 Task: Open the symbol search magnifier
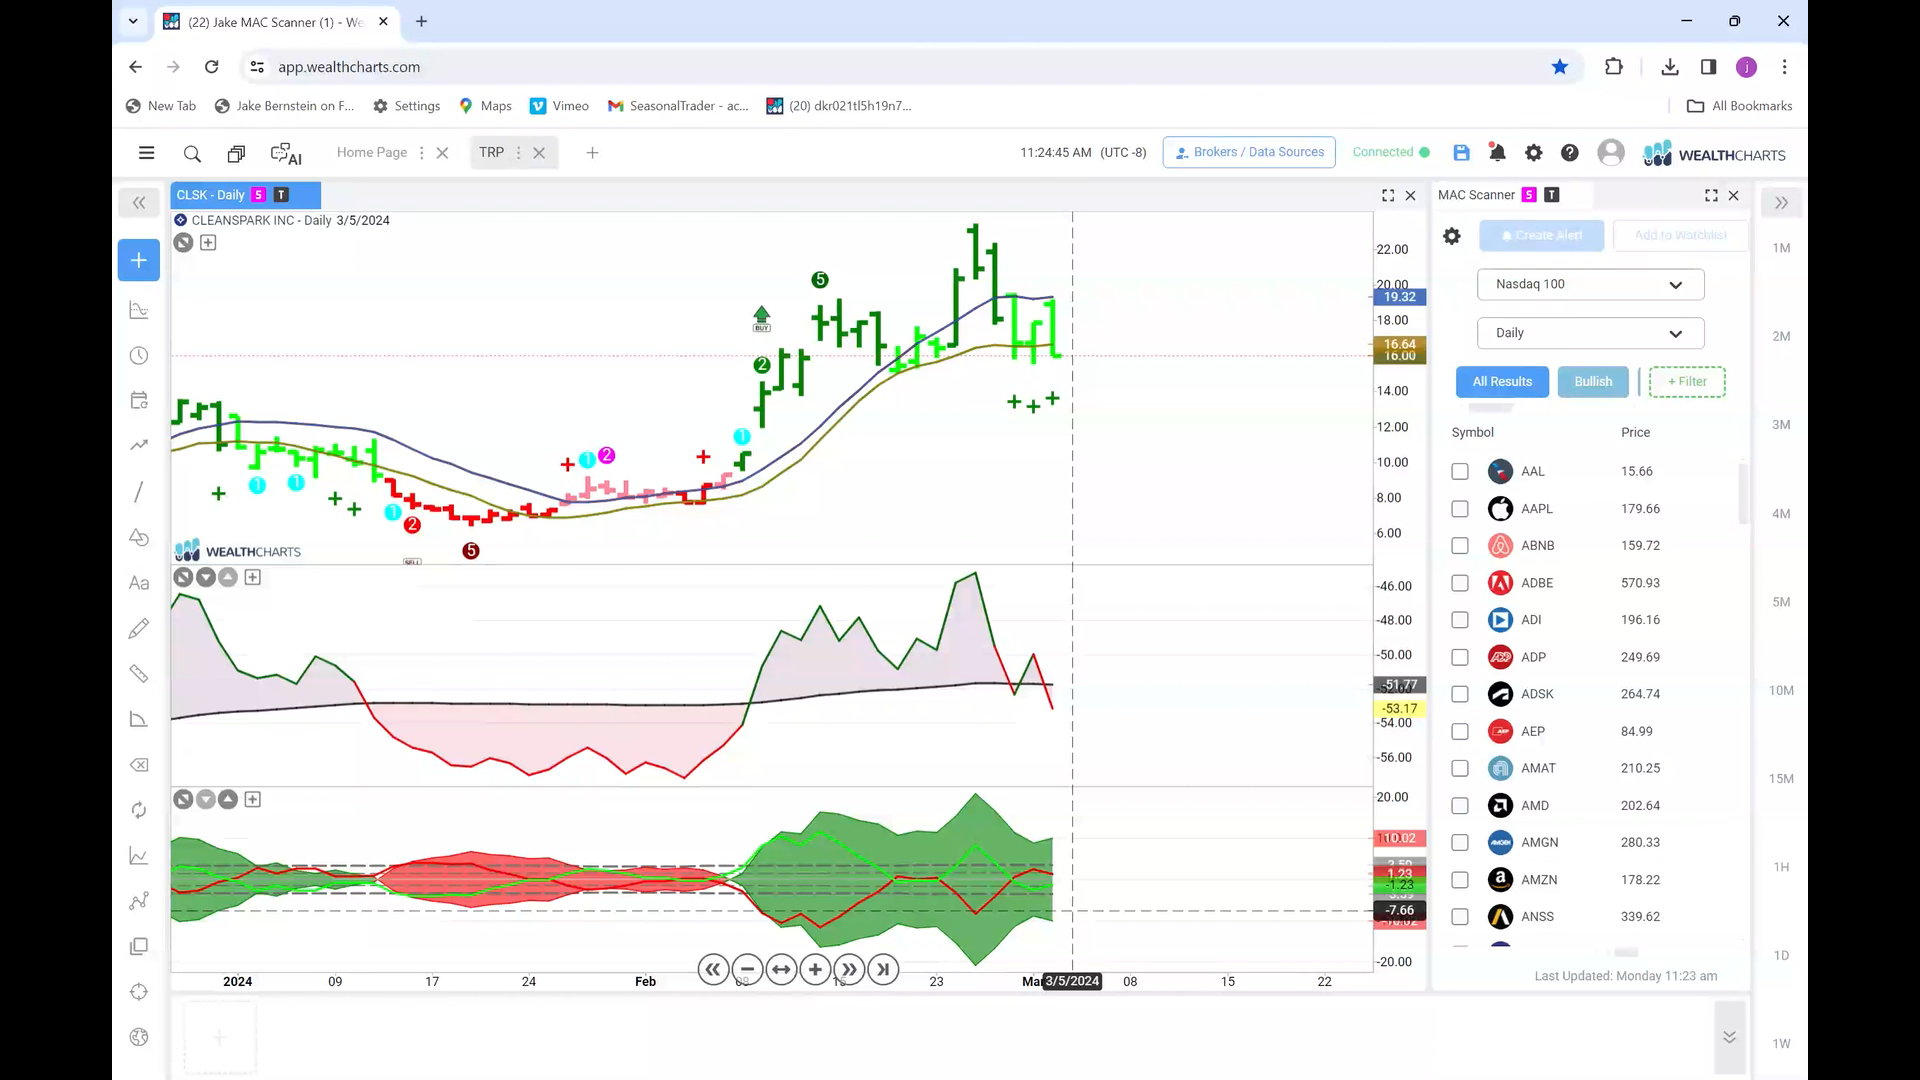click(x=192, y=154)
